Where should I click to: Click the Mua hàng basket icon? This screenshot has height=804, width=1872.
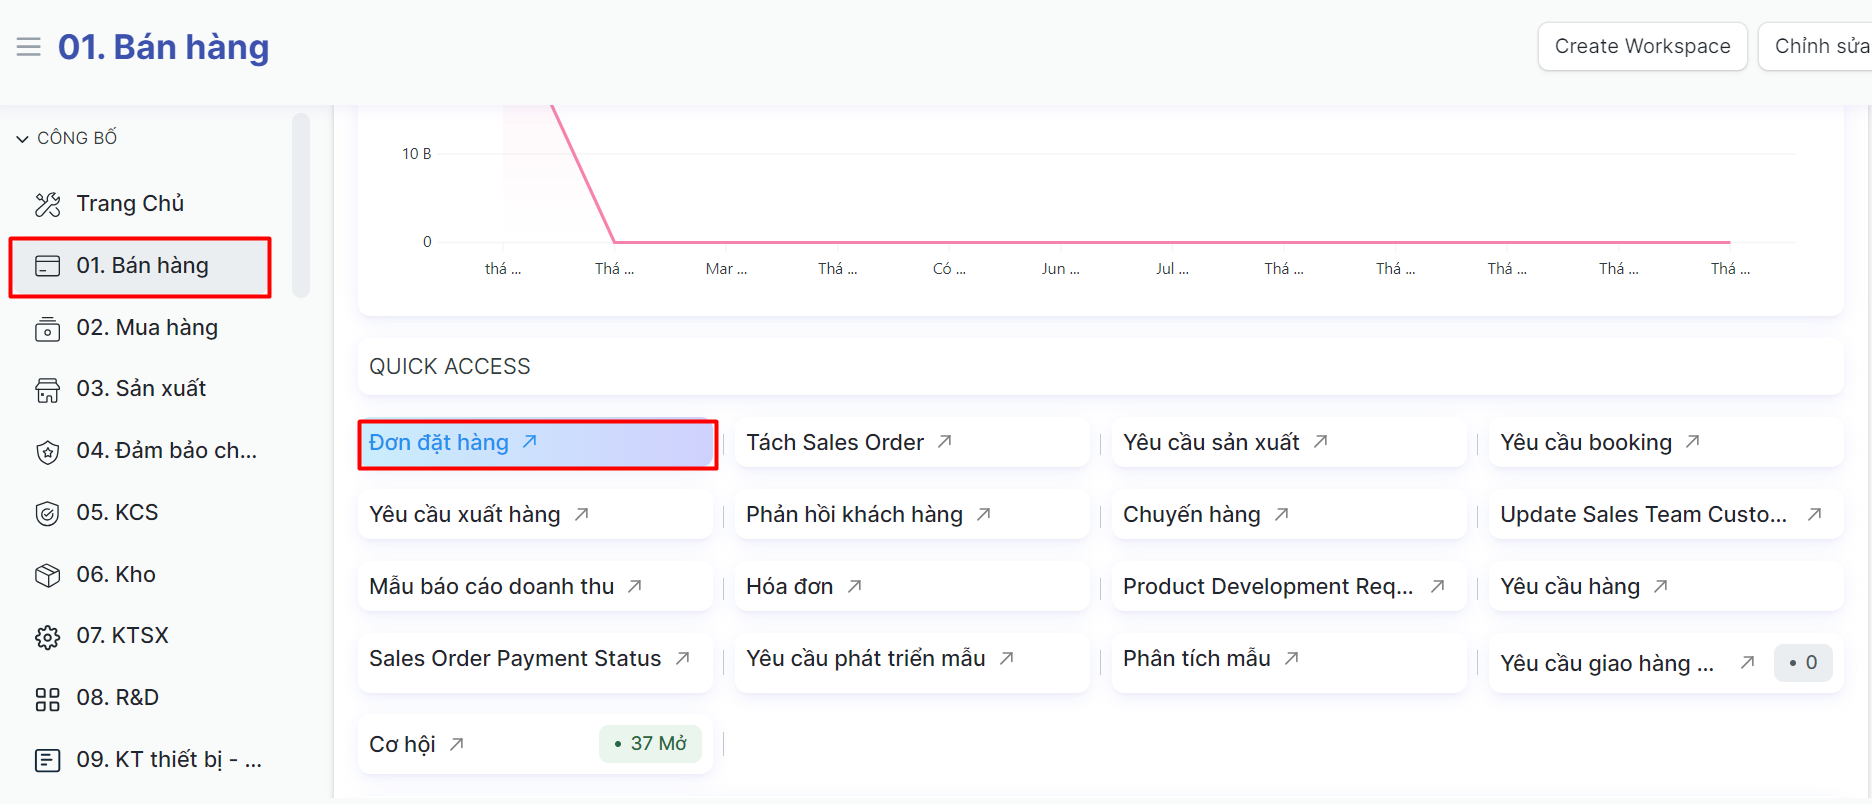pyautogui.click(x=48, y=329)
